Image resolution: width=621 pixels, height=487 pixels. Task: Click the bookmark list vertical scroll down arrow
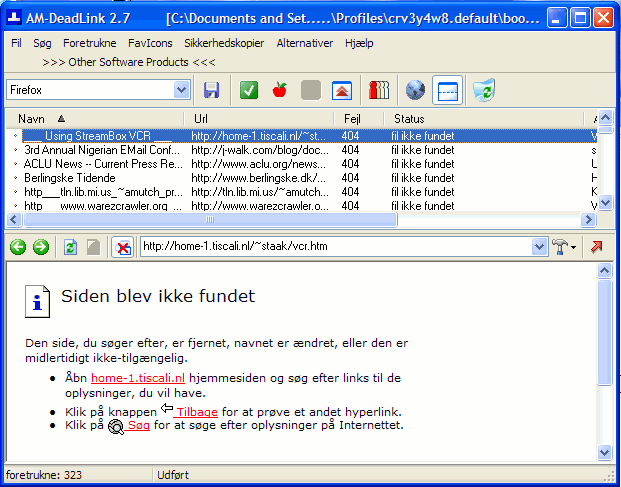point(605,203)
